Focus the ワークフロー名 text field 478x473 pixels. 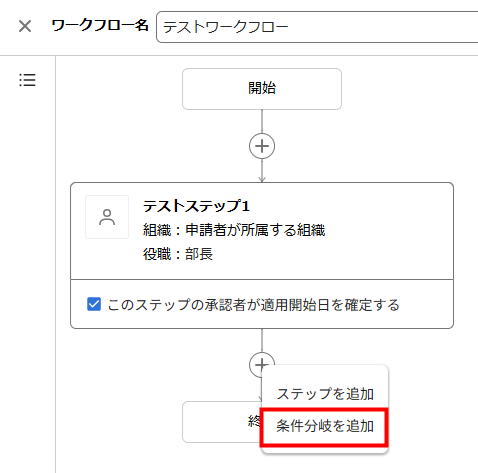[317, 27]
